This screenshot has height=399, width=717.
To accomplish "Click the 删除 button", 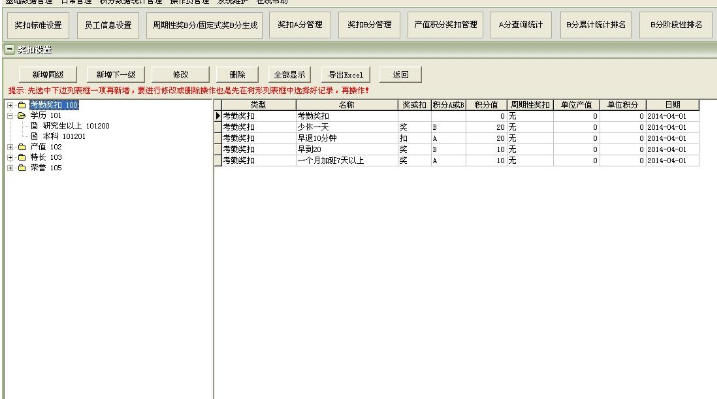I will pyautogui.click(x=237, y=74).
